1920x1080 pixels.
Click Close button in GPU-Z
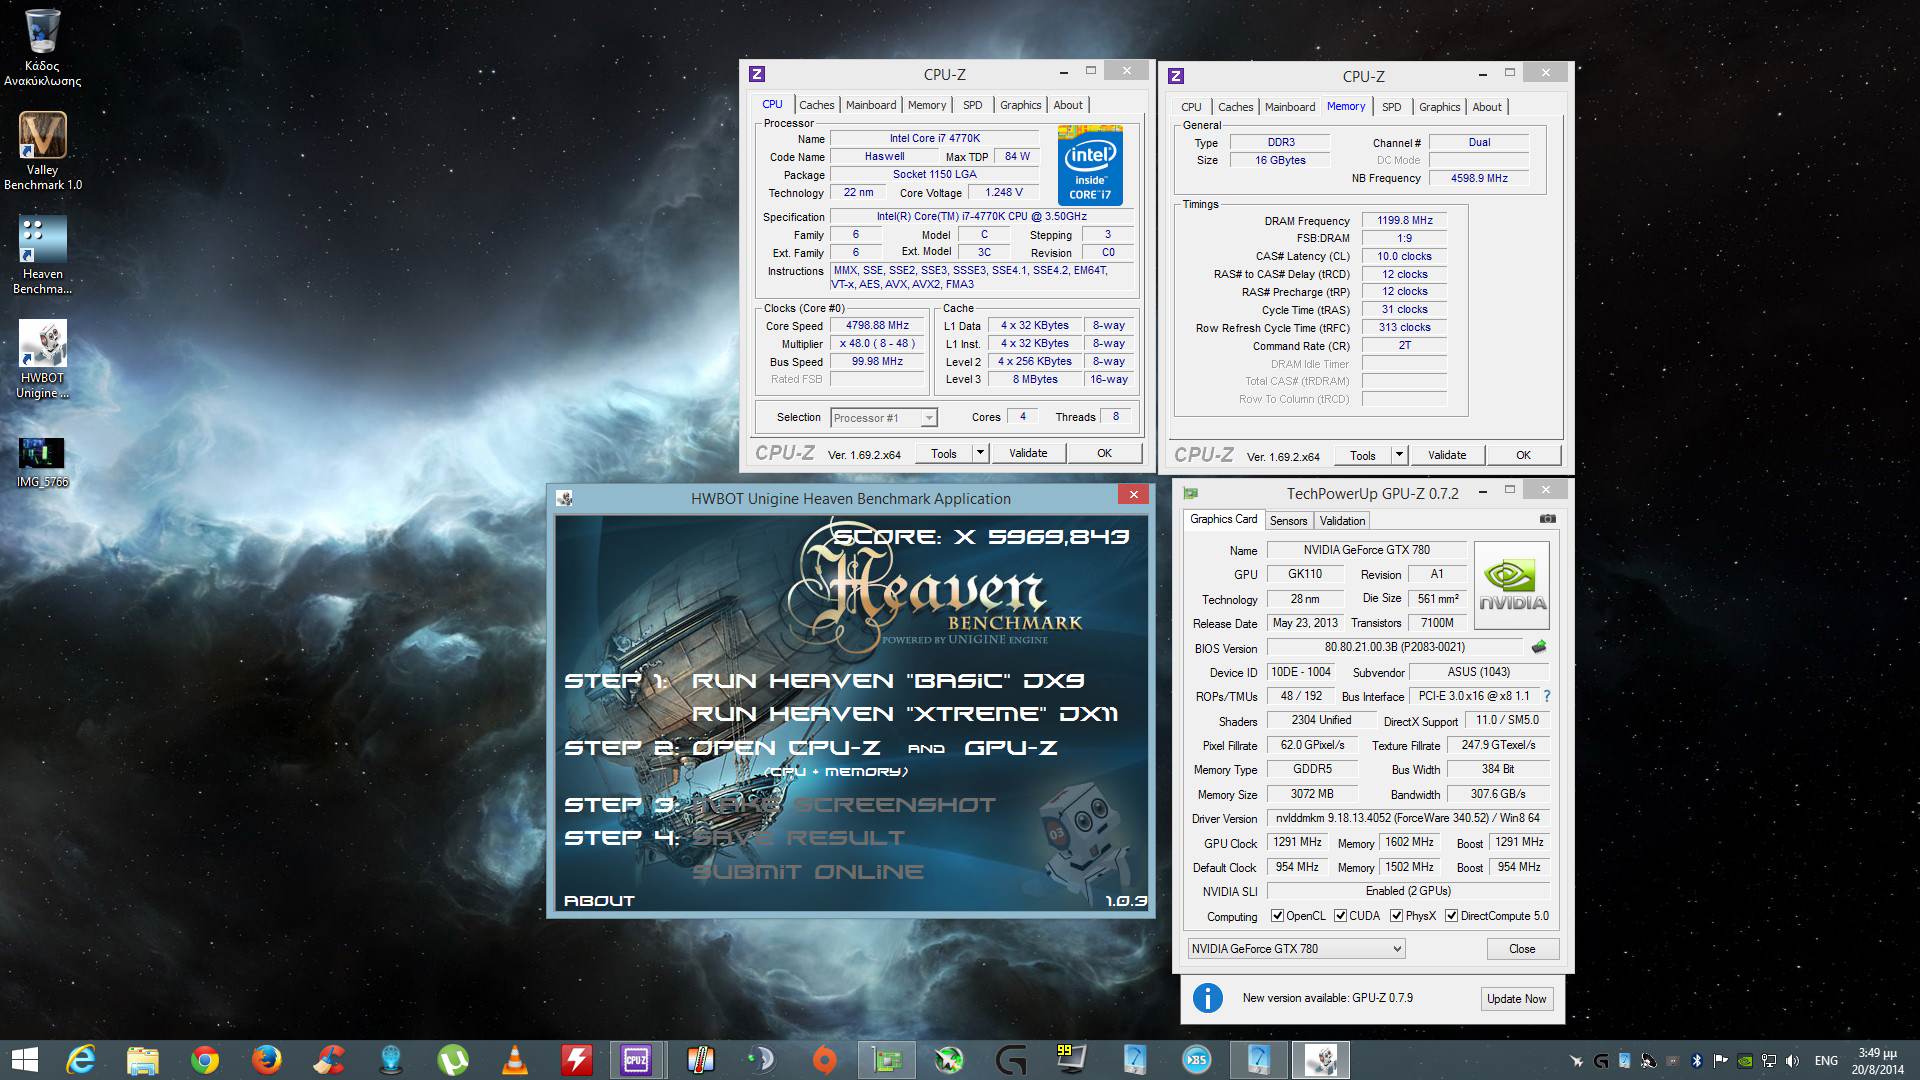coord(1522,949)
